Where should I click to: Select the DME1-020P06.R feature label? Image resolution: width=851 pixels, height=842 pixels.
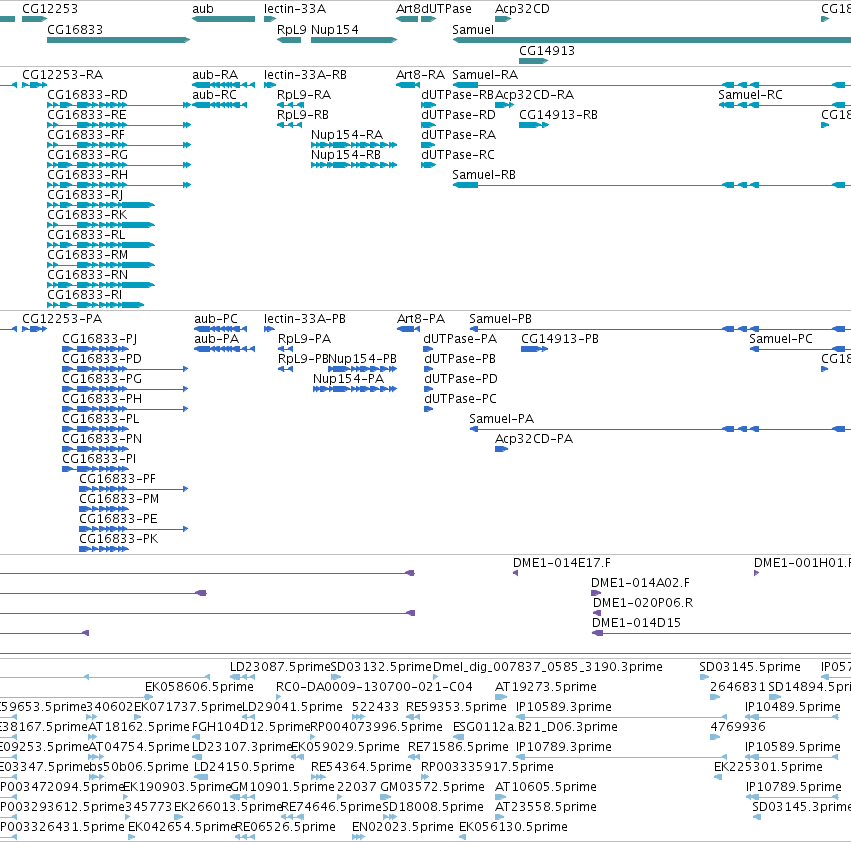tap(643, 603)
